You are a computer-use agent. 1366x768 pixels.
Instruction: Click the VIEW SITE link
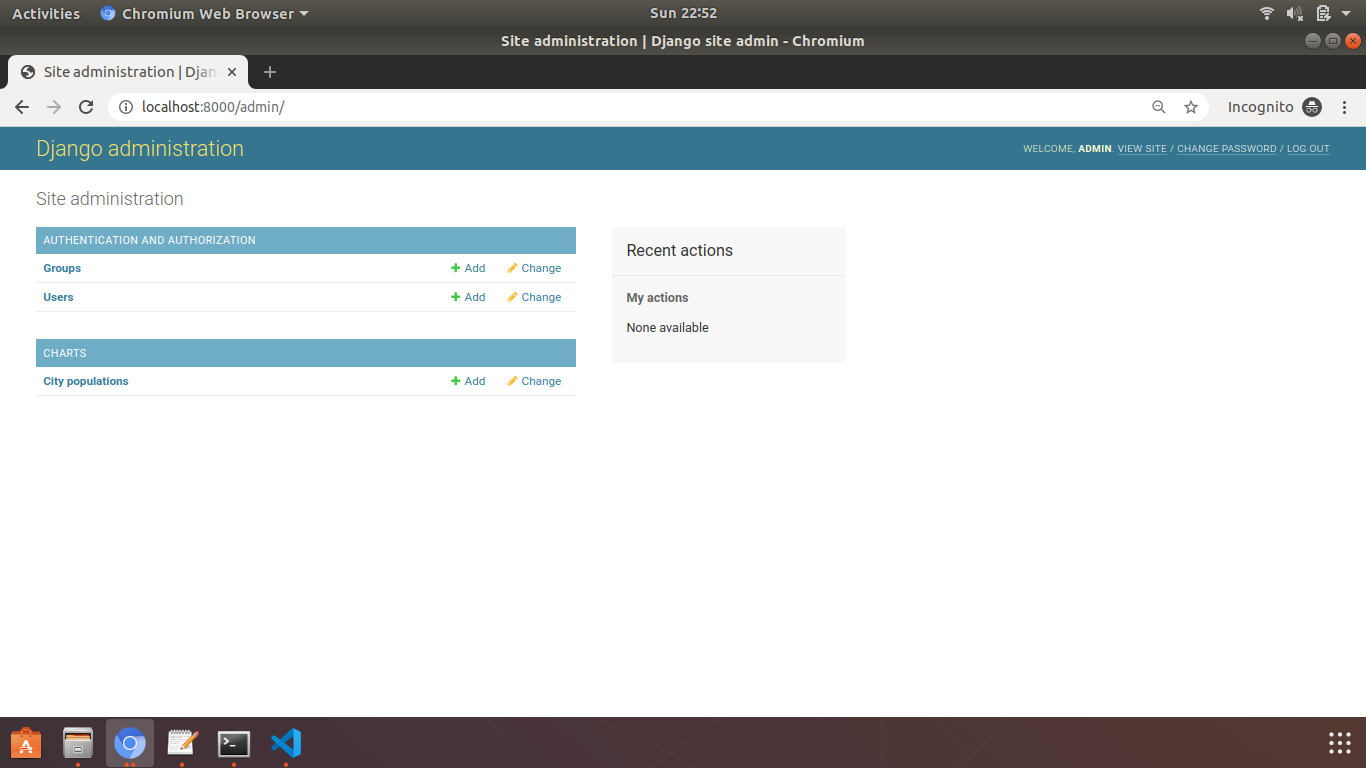tap(1142, 149)
